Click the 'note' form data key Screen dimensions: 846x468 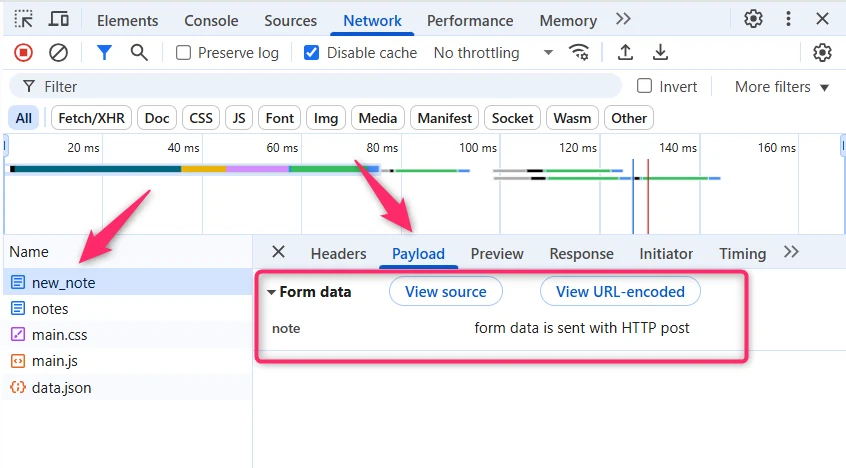point(286,328)
